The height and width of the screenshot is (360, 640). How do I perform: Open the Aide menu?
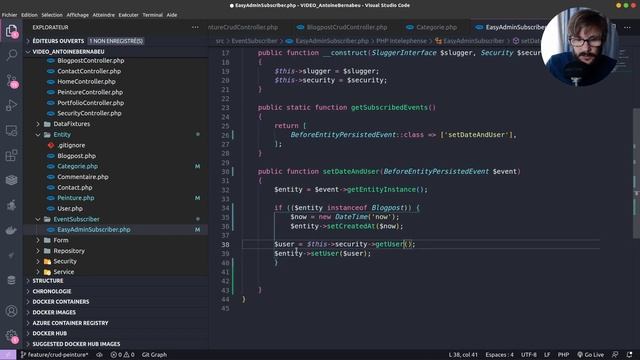click(x=172, y=15)
